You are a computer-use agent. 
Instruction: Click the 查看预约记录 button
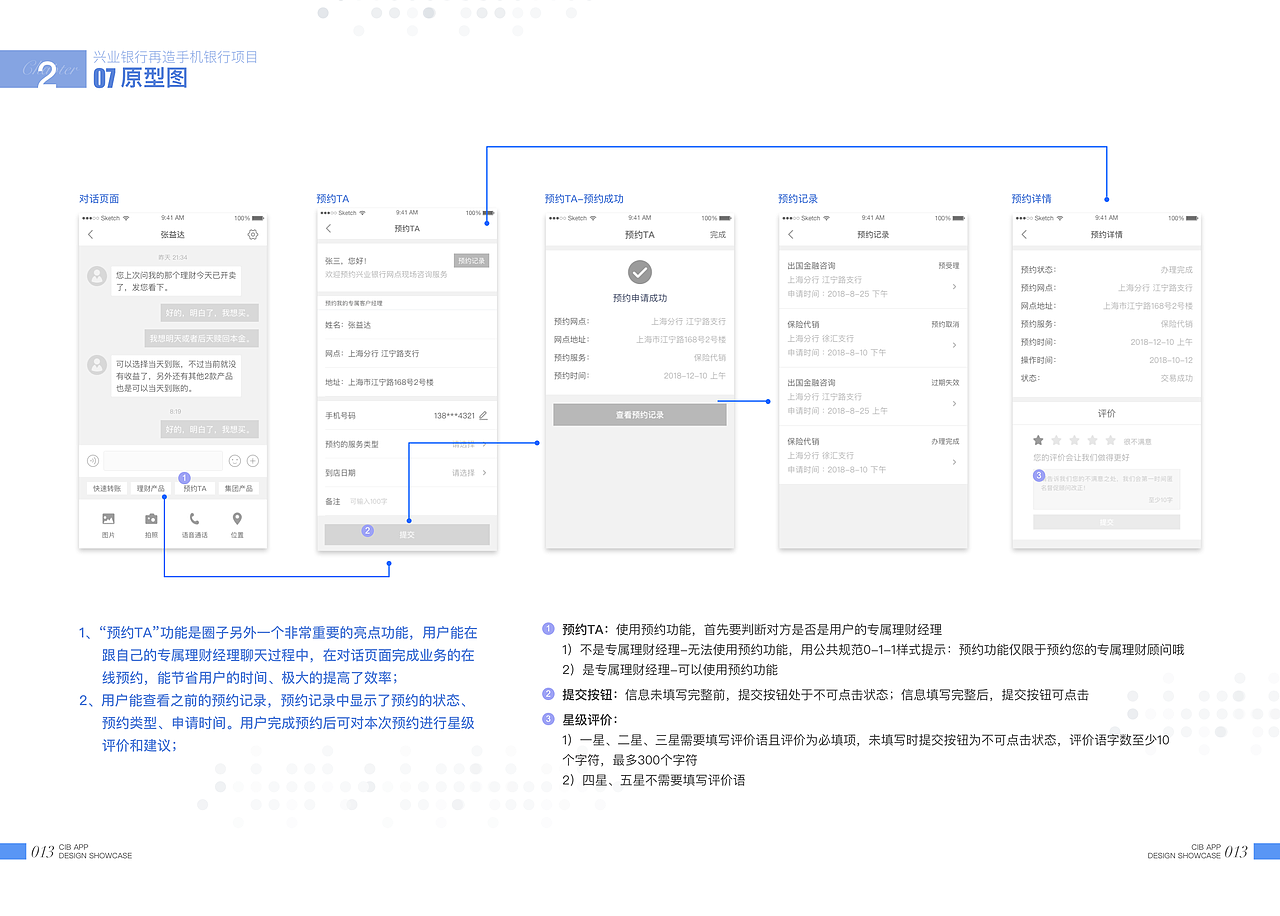639,413
